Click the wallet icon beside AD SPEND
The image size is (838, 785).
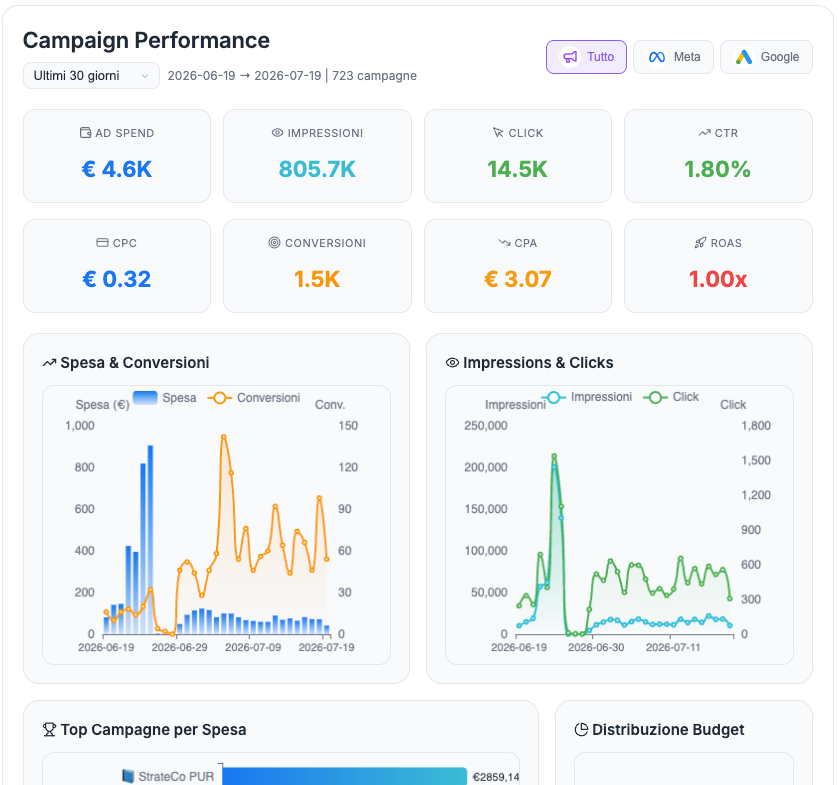(86, 133)
